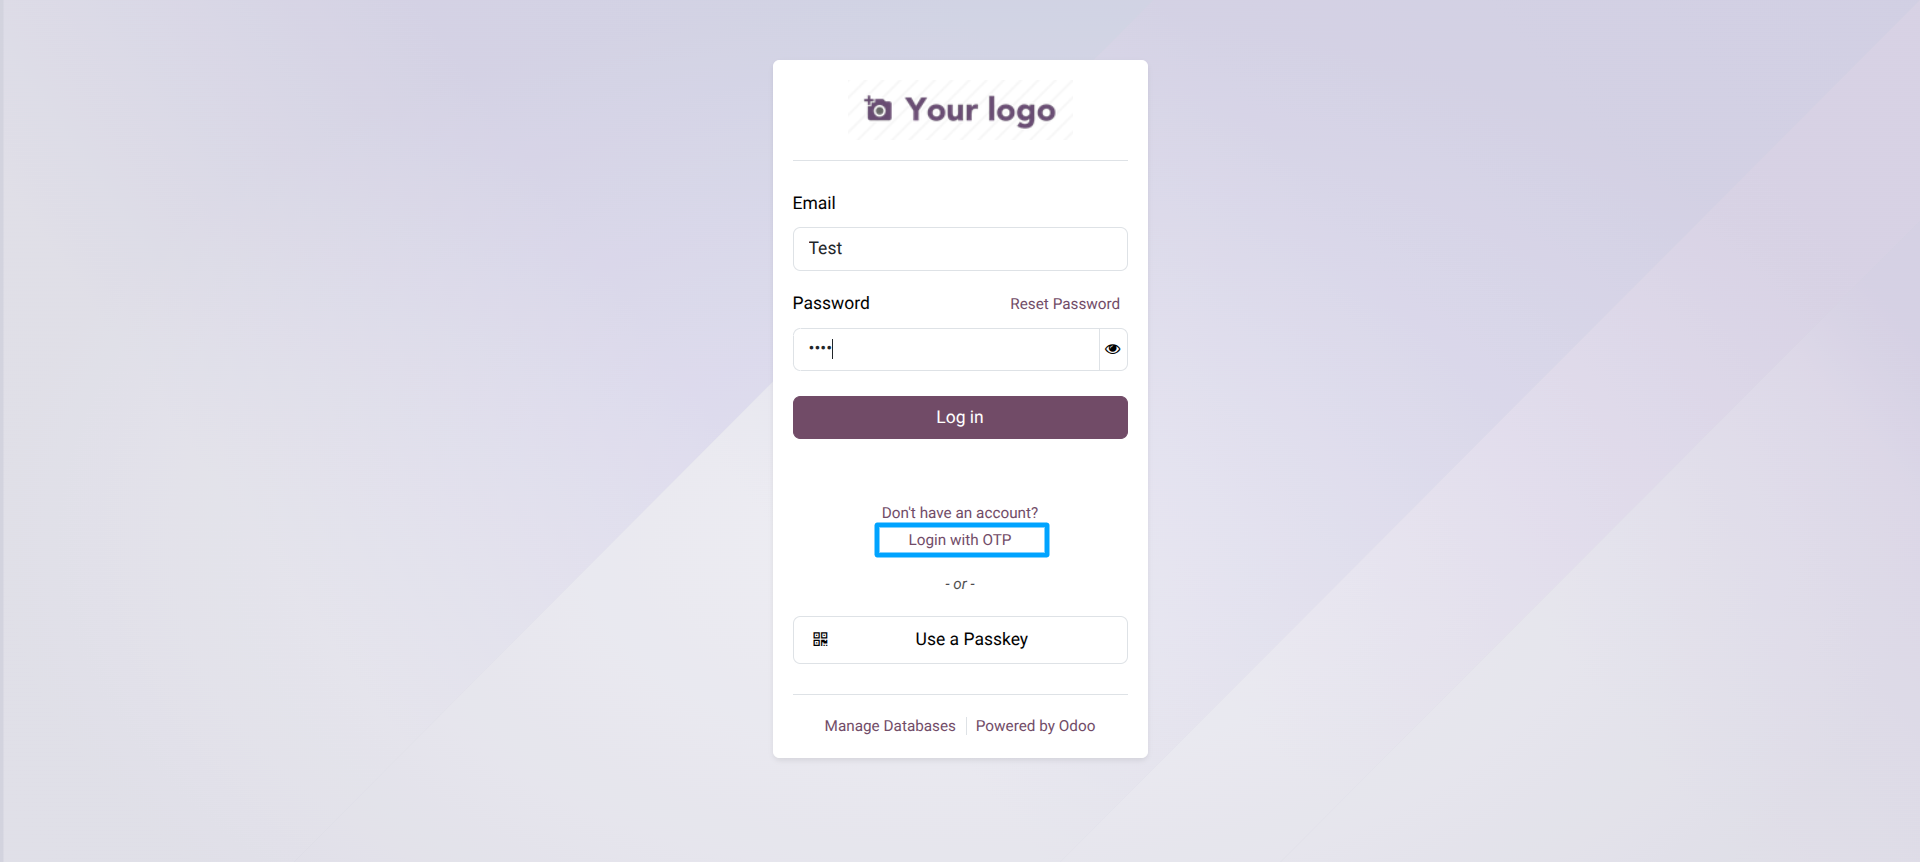This screenshot has height=862, width=1920.
Task: Select the 'Use a Passkey' label
Action: coord(971,639)
